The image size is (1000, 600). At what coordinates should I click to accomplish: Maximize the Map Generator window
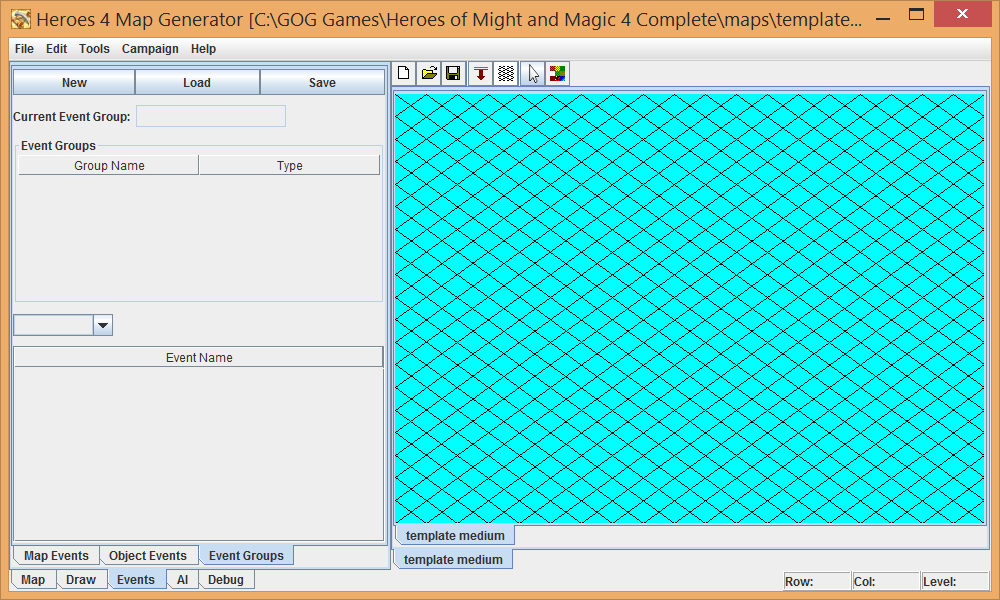[x=916, y=15]
